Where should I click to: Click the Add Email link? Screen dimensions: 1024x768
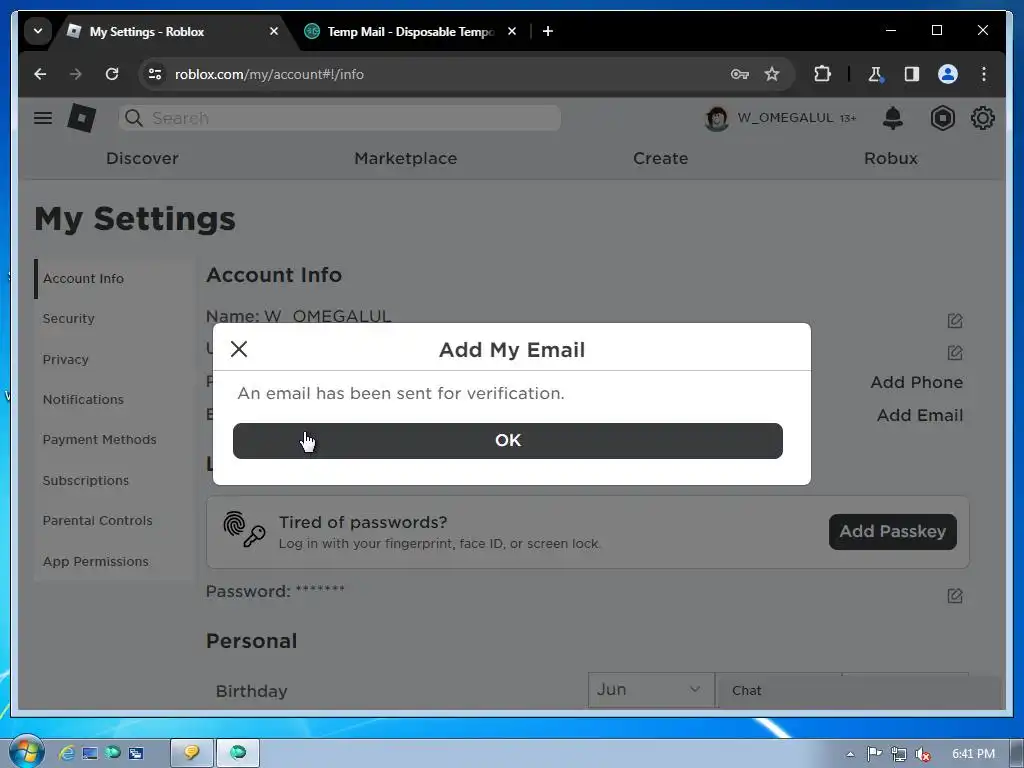920,415
